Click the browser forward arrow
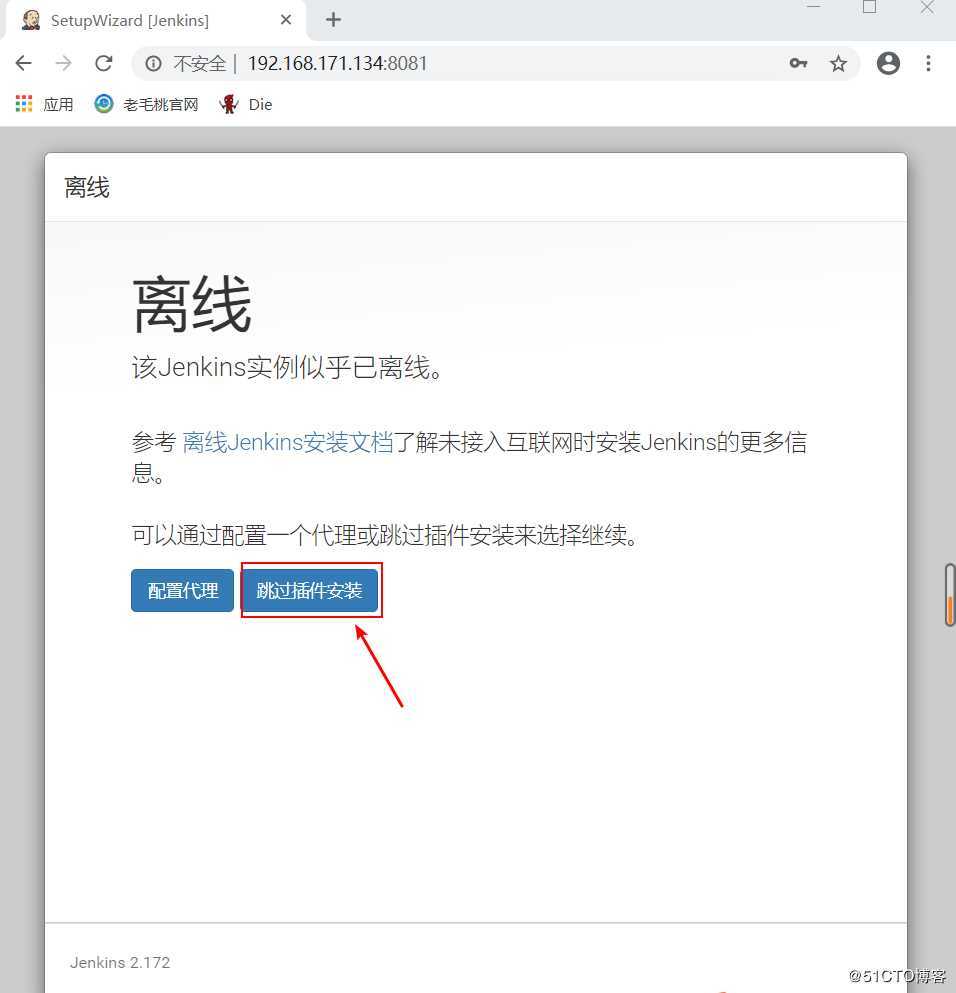This screenshot has height=993, width=956. [x=63, y=63]
